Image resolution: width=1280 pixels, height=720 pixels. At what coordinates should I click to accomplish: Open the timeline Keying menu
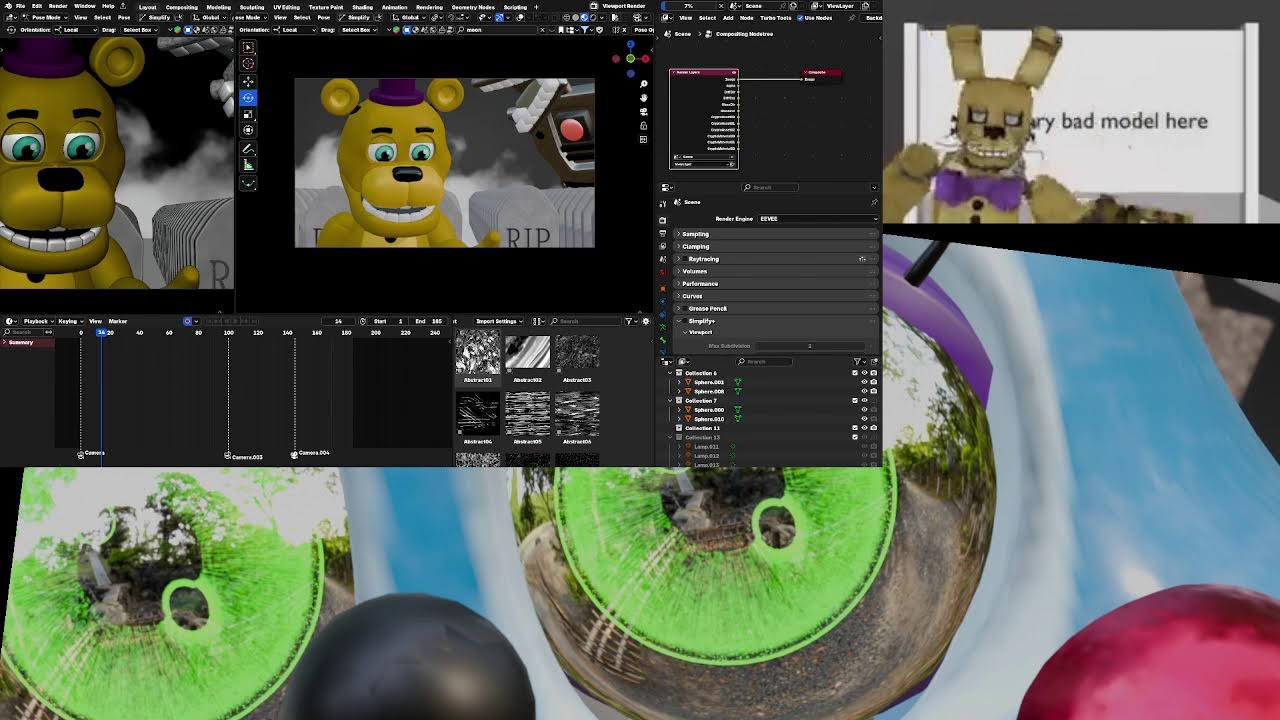click(x=69, y=321)
